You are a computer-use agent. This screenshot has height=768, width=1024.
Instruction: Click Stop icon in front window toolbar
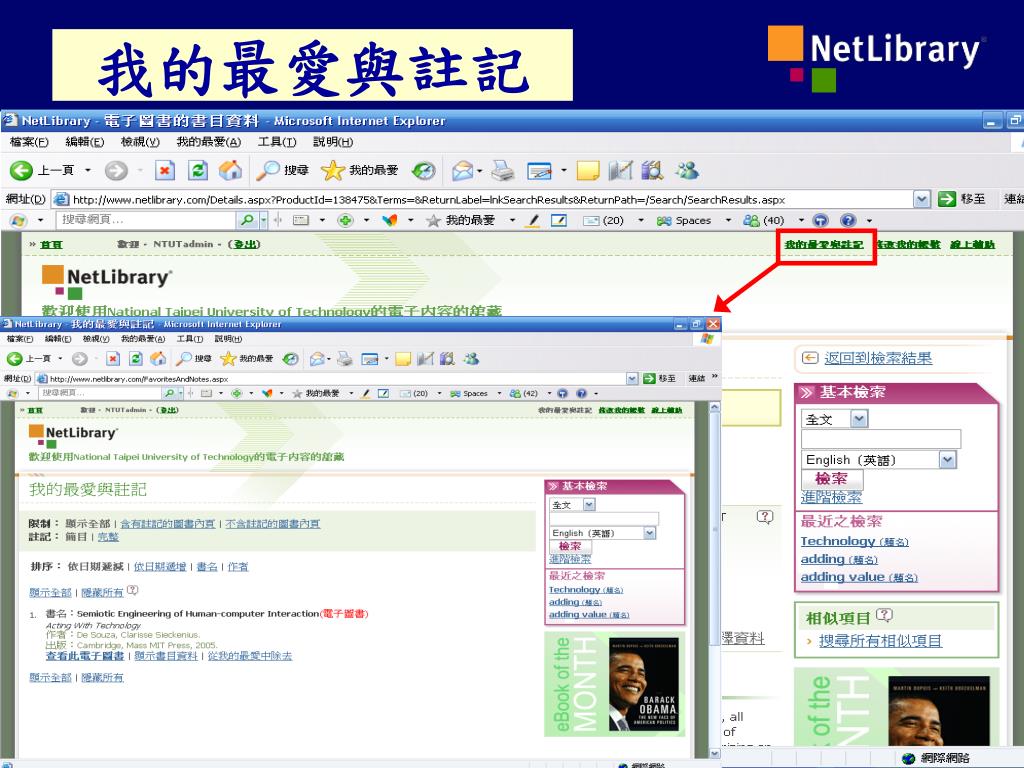[x=113, y=359]
